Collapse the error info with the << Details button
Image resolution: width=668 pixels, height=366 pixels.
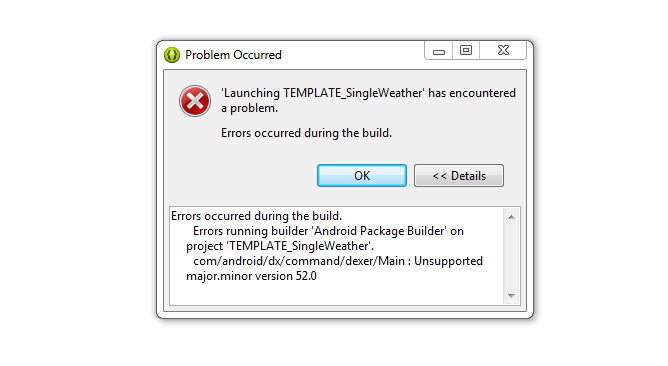point(459,176)
